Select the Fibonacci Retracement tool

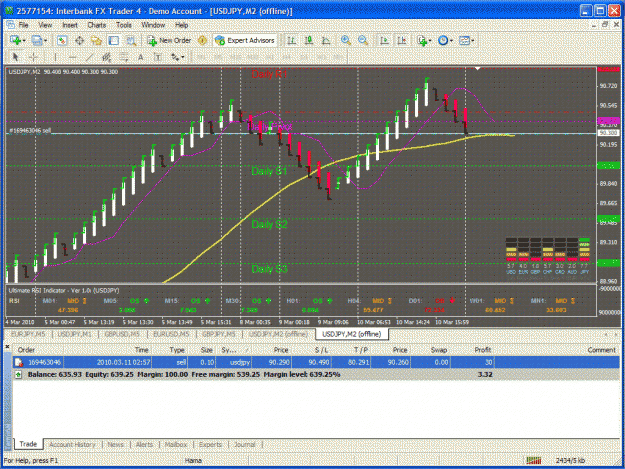[x=124, y=57]
